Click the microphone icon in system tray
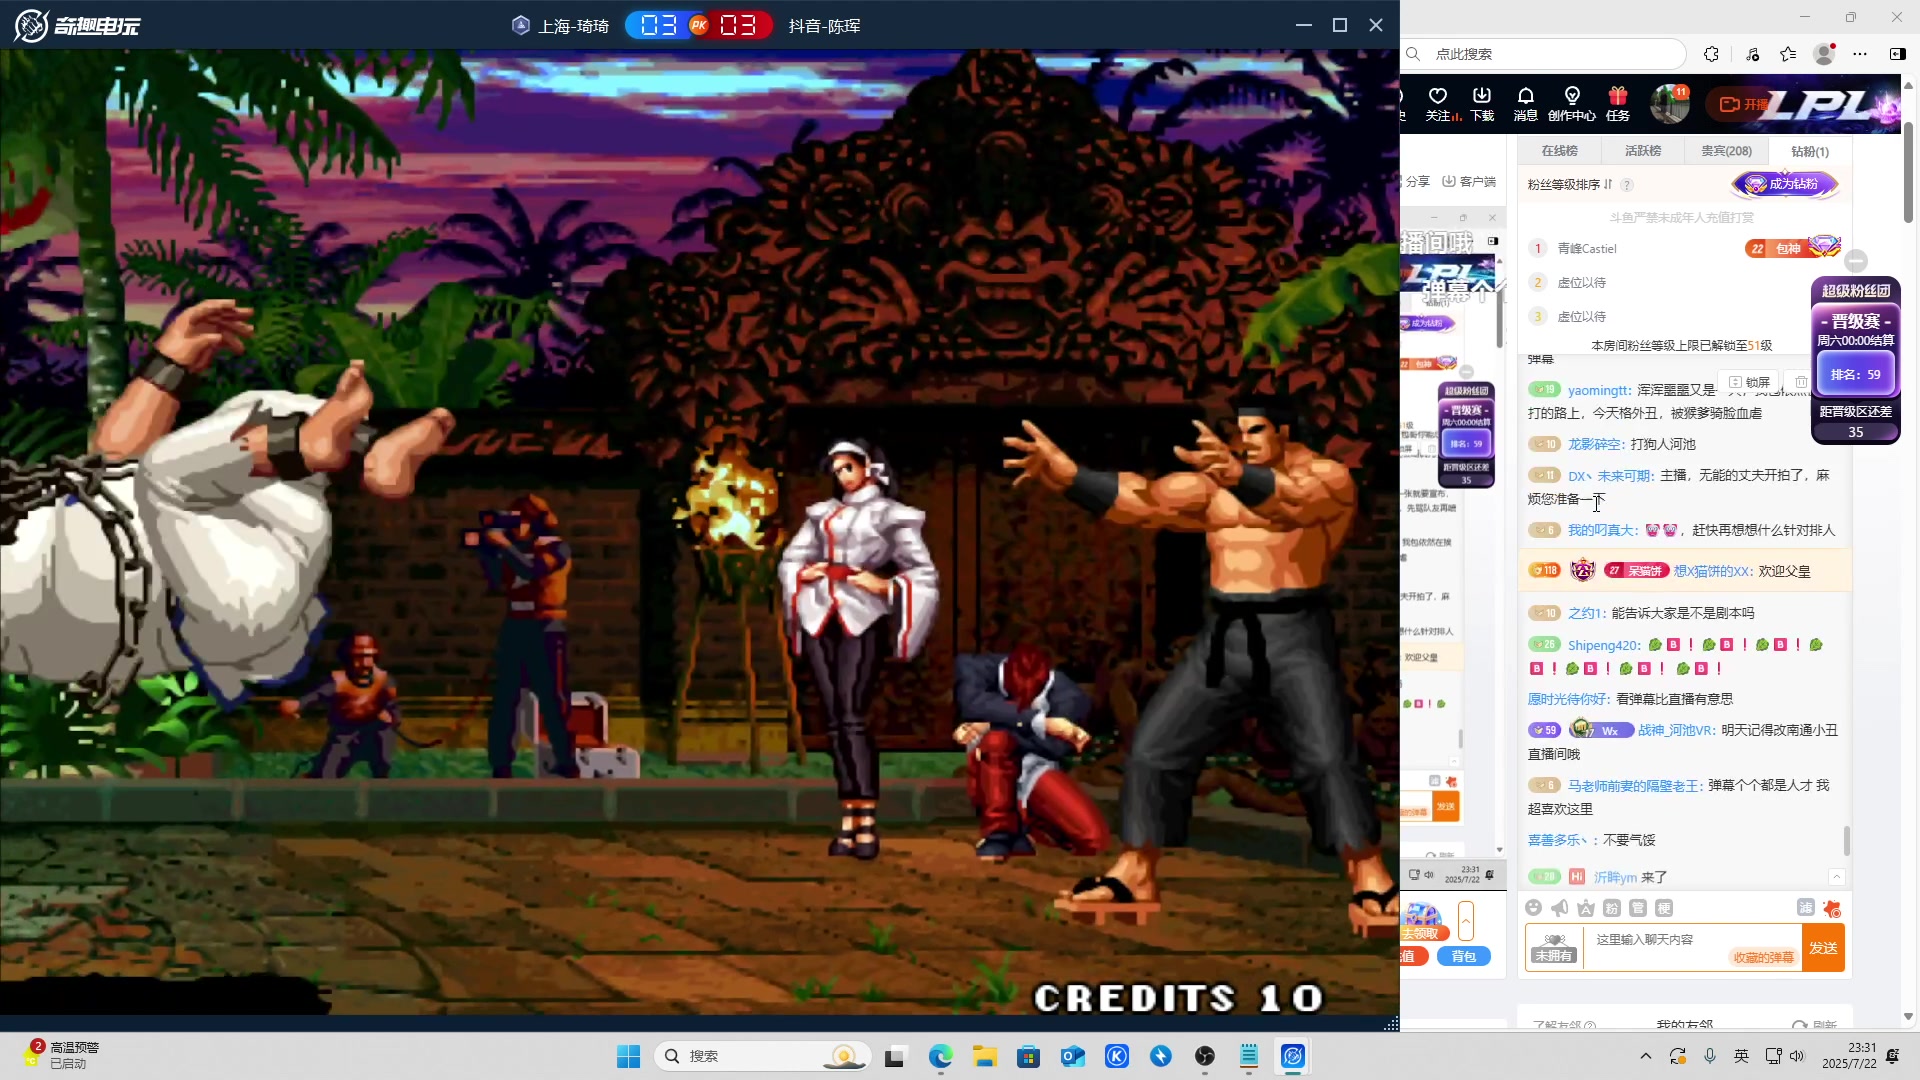This screenshot has width=1920, height=1080. (1710, 1056)
